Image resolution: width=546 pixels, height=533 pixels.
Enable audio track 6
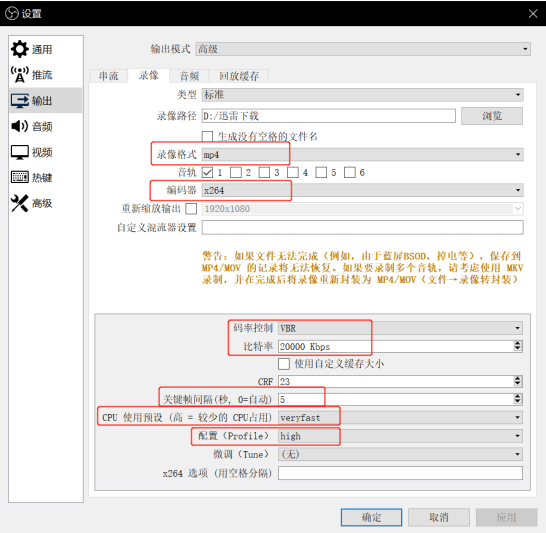[x=350, y=172]
